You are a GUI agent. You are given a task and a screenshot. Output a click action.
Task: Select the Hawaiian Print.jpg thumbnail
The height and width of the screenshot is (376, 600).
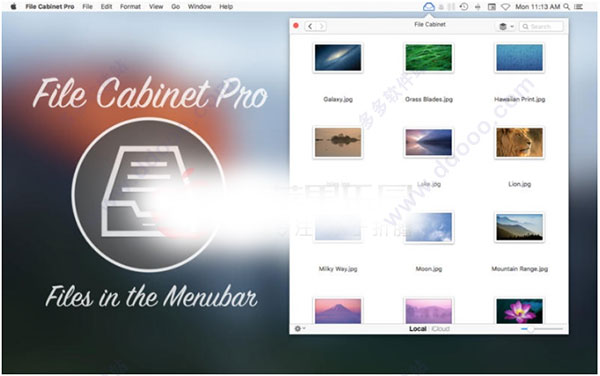(x=519, y=58)
